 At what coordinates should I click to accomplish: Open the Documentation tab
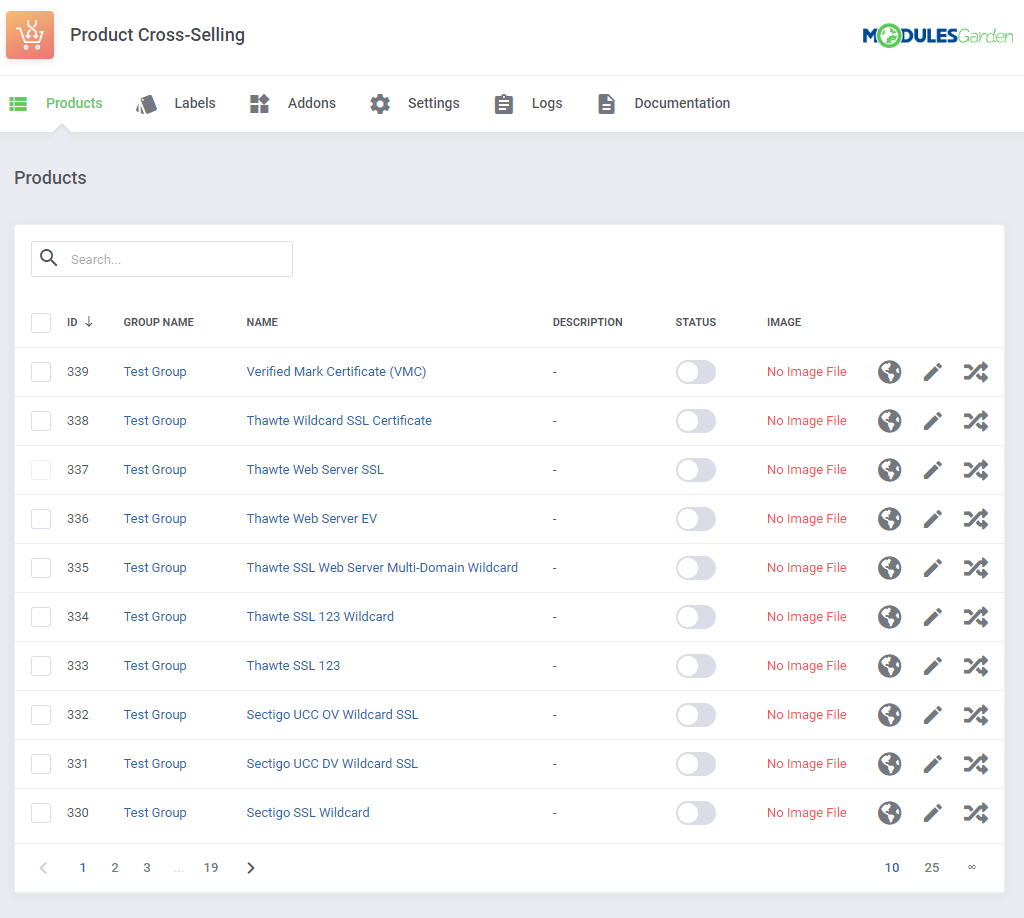[x=664, y=103]
